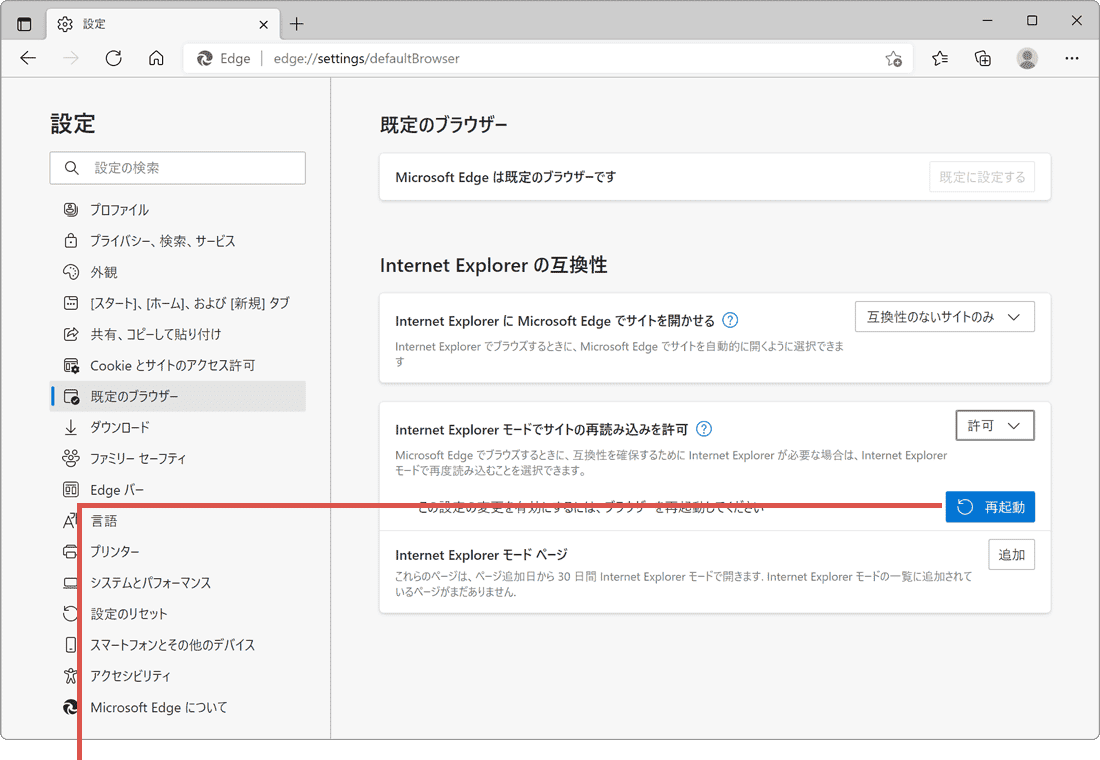Open the Favorites list icon
Image resolution: width=1100 pixels, height=760 pixels.
click(x=940, y=58)
